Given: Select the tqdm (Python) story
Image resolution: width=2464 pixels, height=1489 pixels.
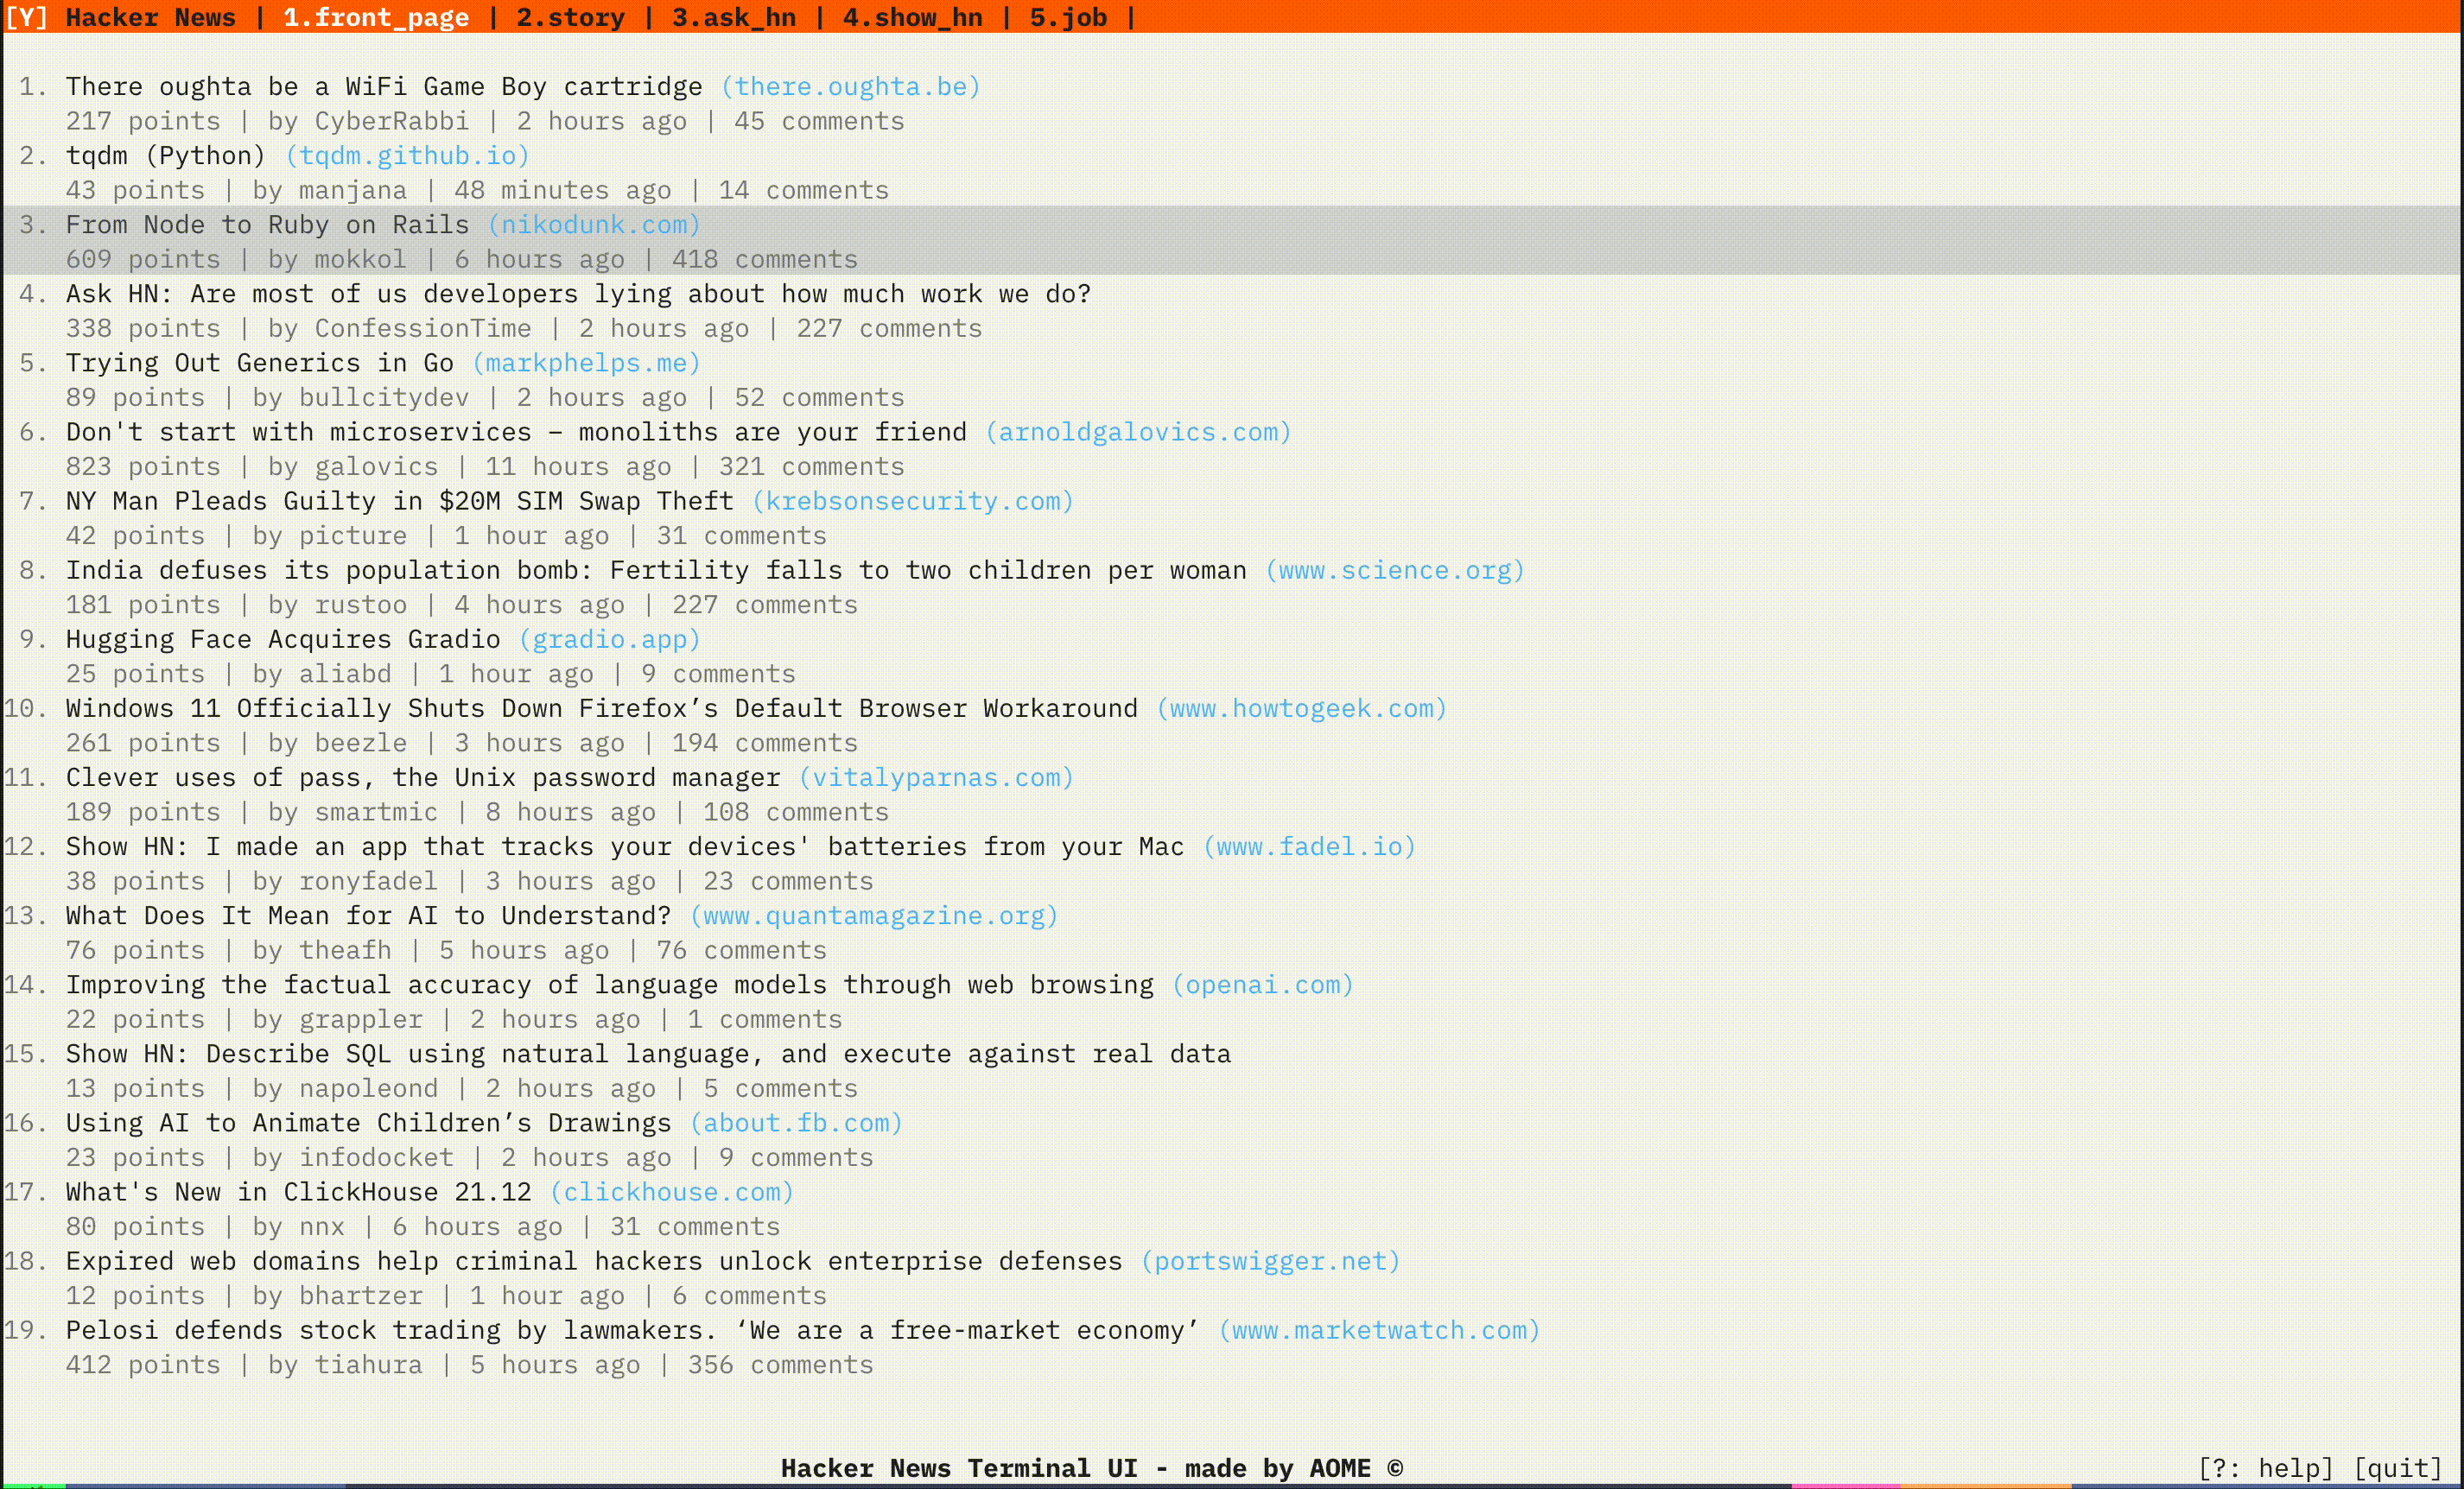Looking at the screenshot, I should coord(166,155).
